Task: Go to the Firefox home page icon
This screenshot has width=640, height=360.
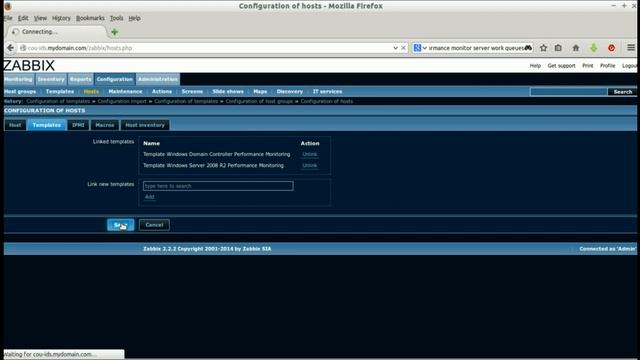Action: 576,48
